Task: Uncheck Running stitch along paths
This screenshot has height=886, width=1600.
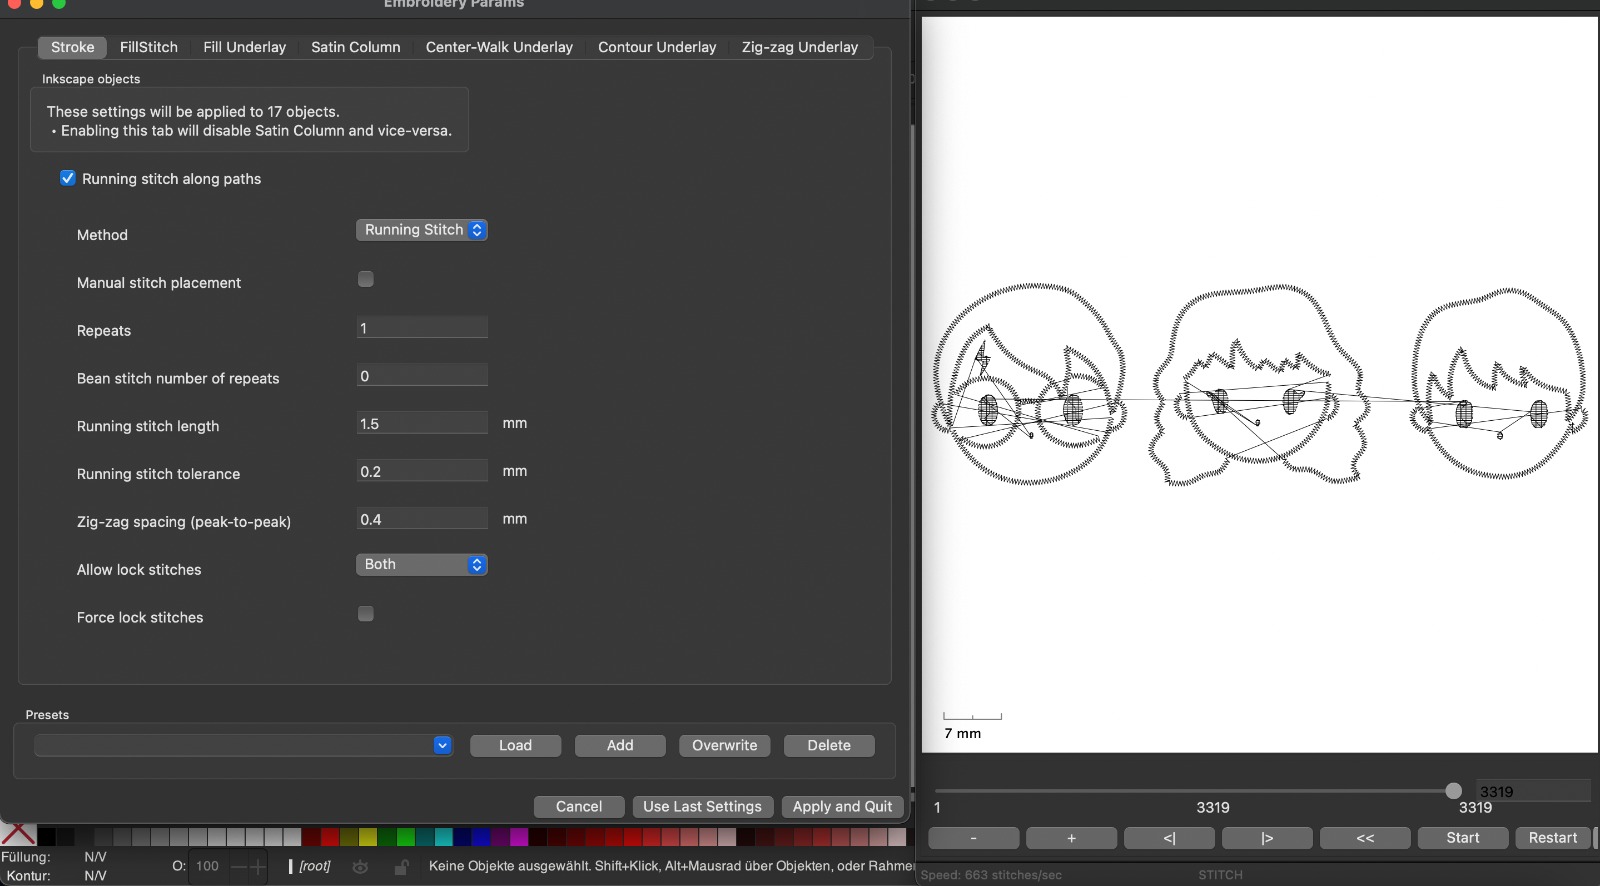Action: click(x=68, y=178)
